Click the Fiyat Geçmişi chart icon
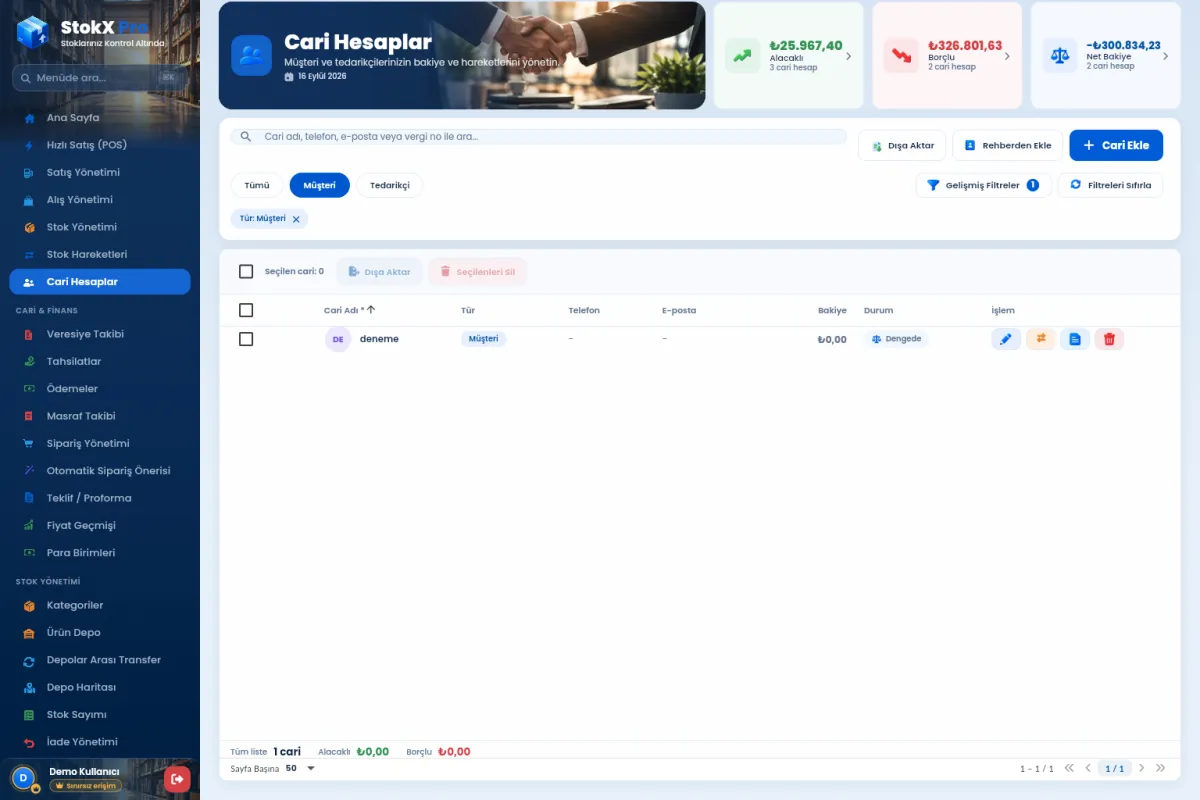The height and width of the screenshot is (800, 1200). click(28, 525)
